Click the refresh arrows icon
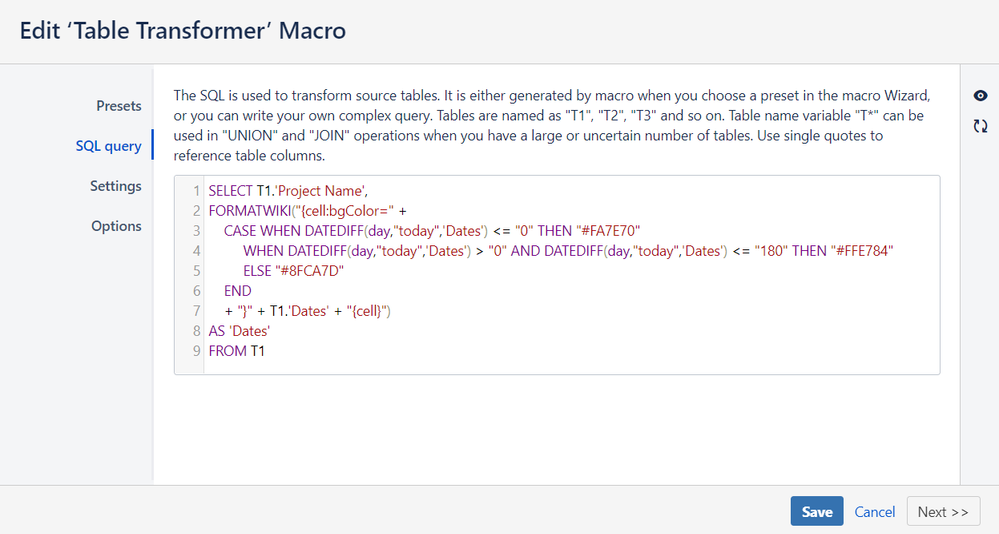Screen dimensions: 999x534 pos(980,127)
